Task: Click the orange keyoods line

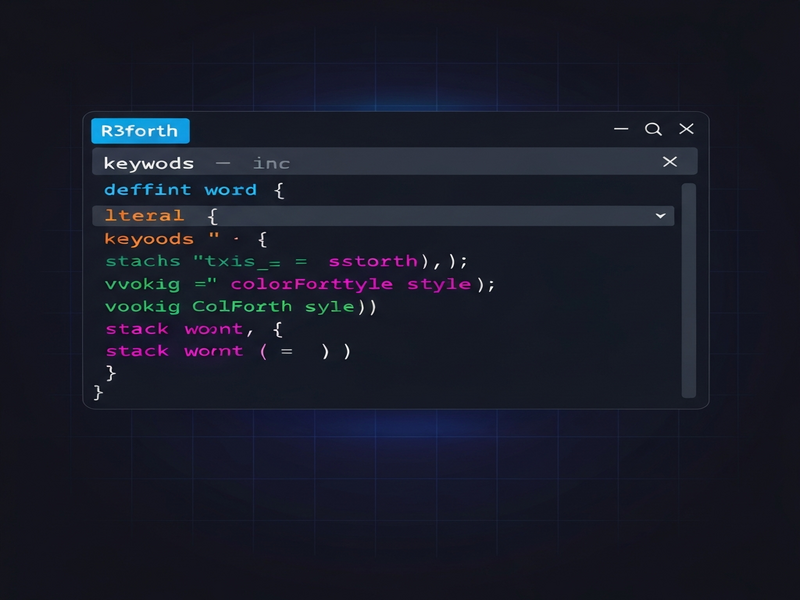Action: pos(186,239)
